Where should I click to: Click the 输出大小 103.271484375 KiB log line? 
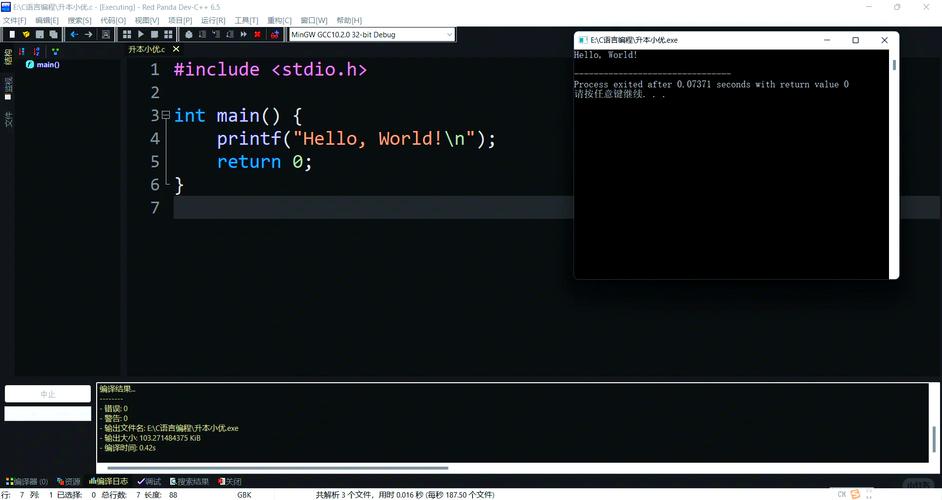(x=151, y=438)
